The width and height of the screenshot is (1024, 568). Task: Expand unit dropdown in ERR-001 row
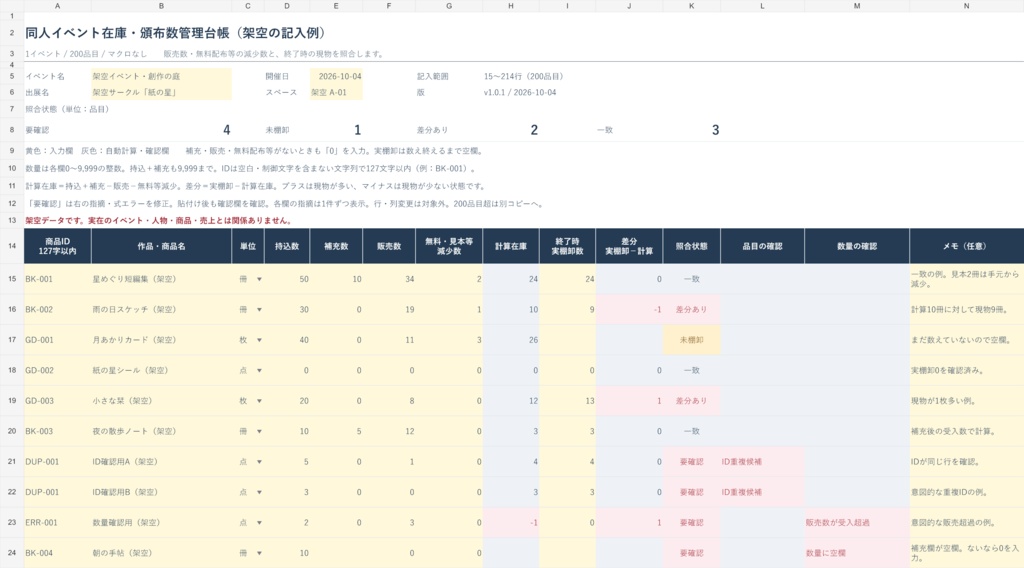(259, 523)
